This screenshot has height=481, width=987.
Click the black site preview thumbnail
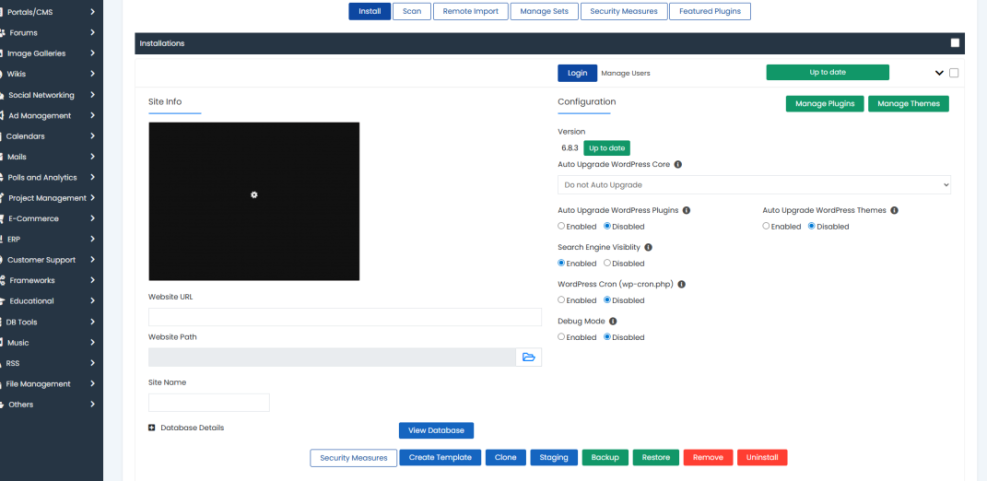pos(254,201)
